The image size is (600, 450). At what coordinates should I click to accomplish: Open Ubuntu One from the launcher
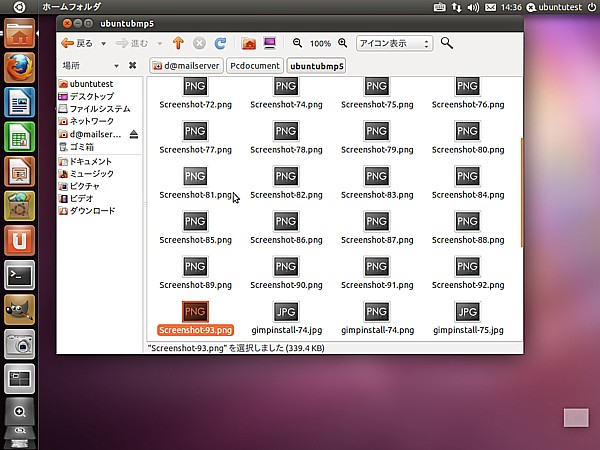[x=19, y=240]
